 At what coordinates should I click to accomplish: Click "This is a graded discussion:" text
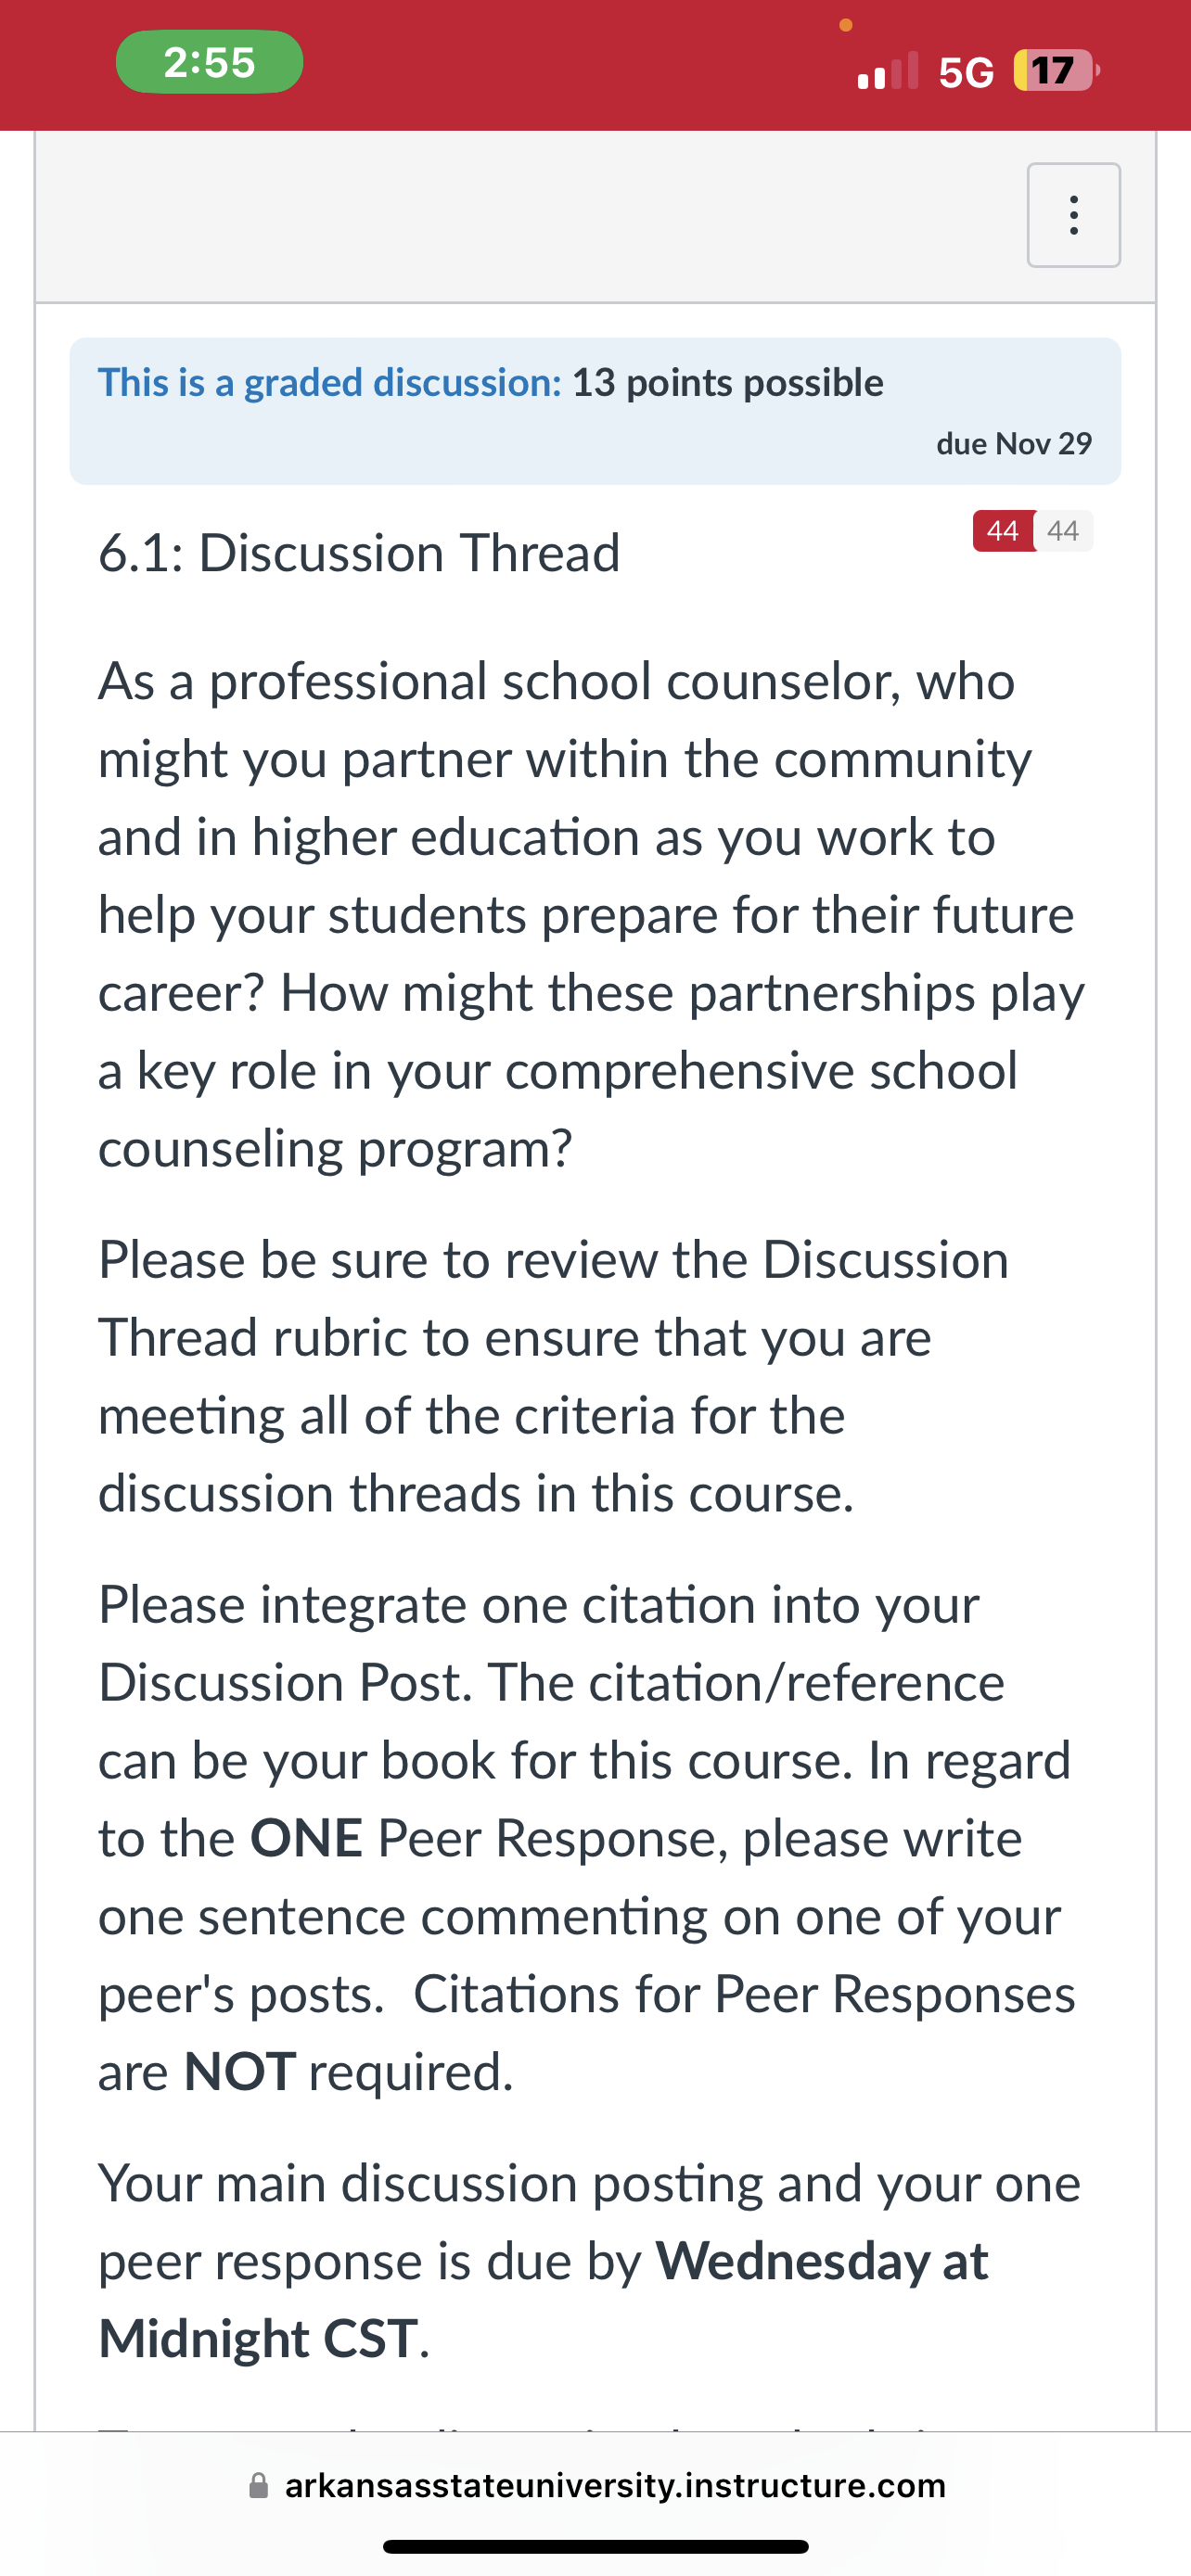coord(330,382)
